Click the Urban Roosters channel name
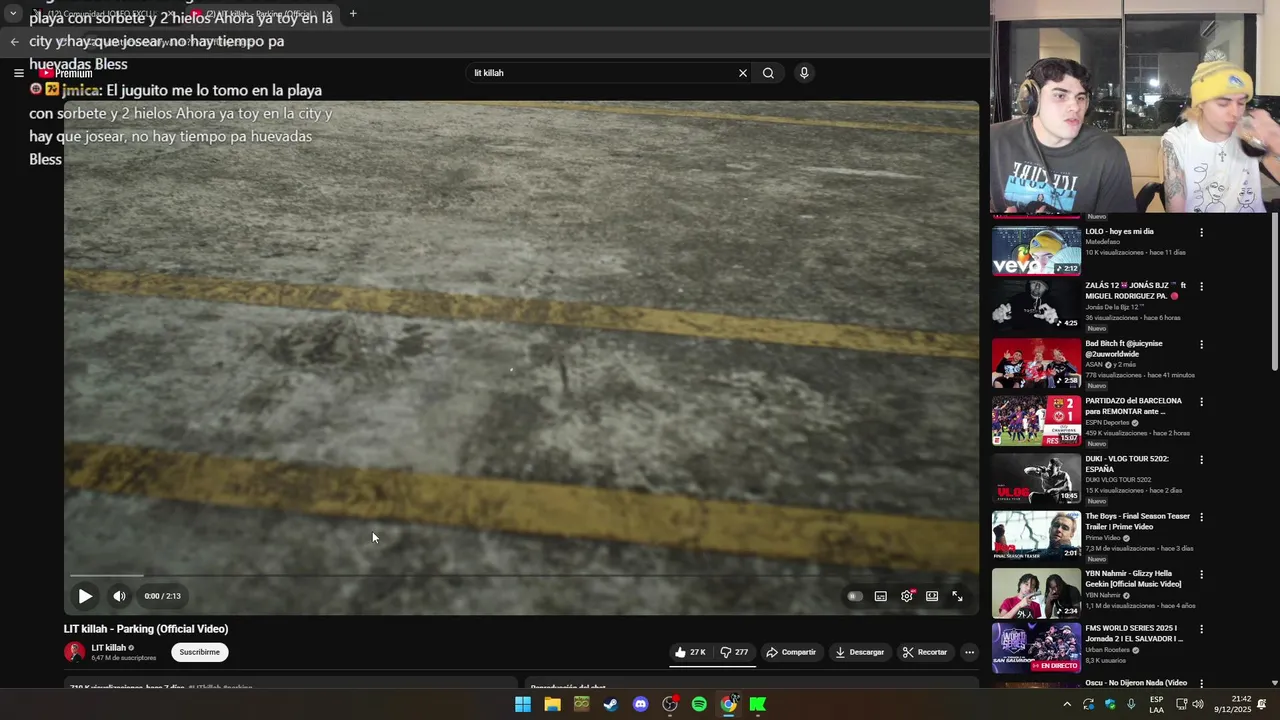This screenshot has height=720, width=1280. click(1107, 650)
